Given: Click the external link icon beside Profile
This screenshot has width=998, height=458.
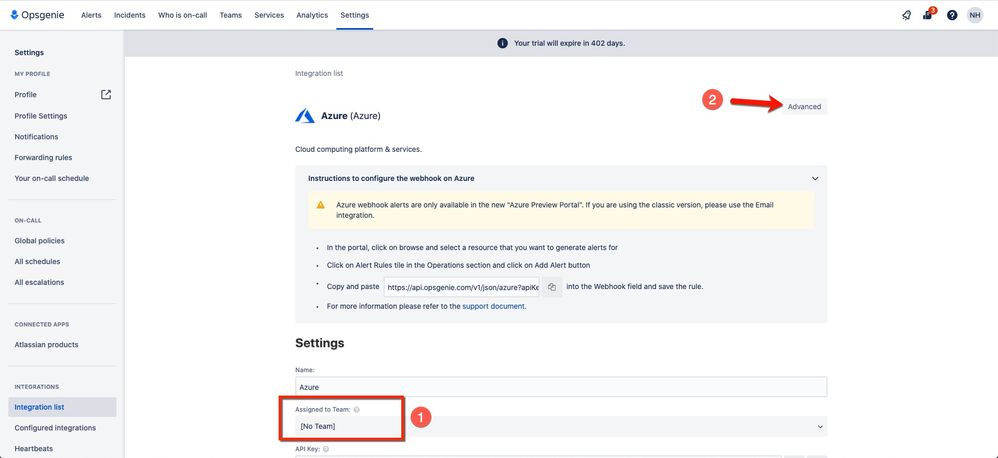Looking at the screenshot, I should point(106,94).
